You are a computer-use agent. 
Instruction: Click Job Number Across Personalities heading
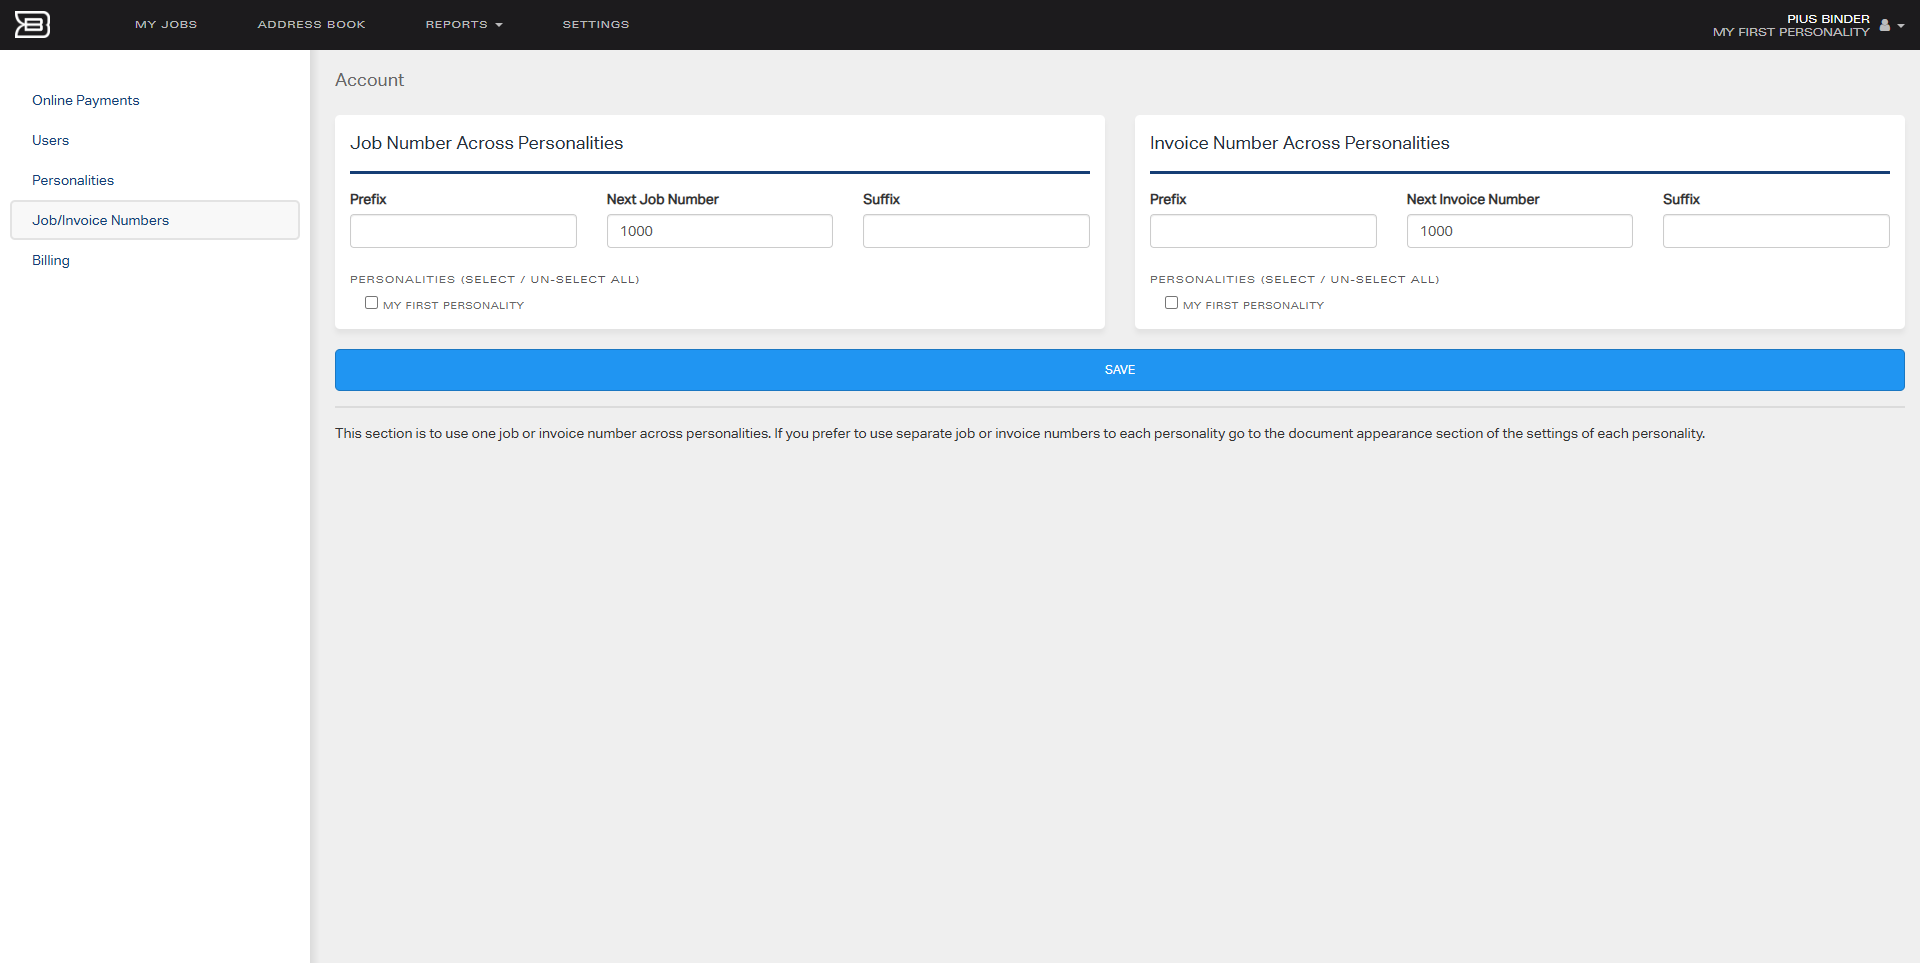[x=486, y=143]
